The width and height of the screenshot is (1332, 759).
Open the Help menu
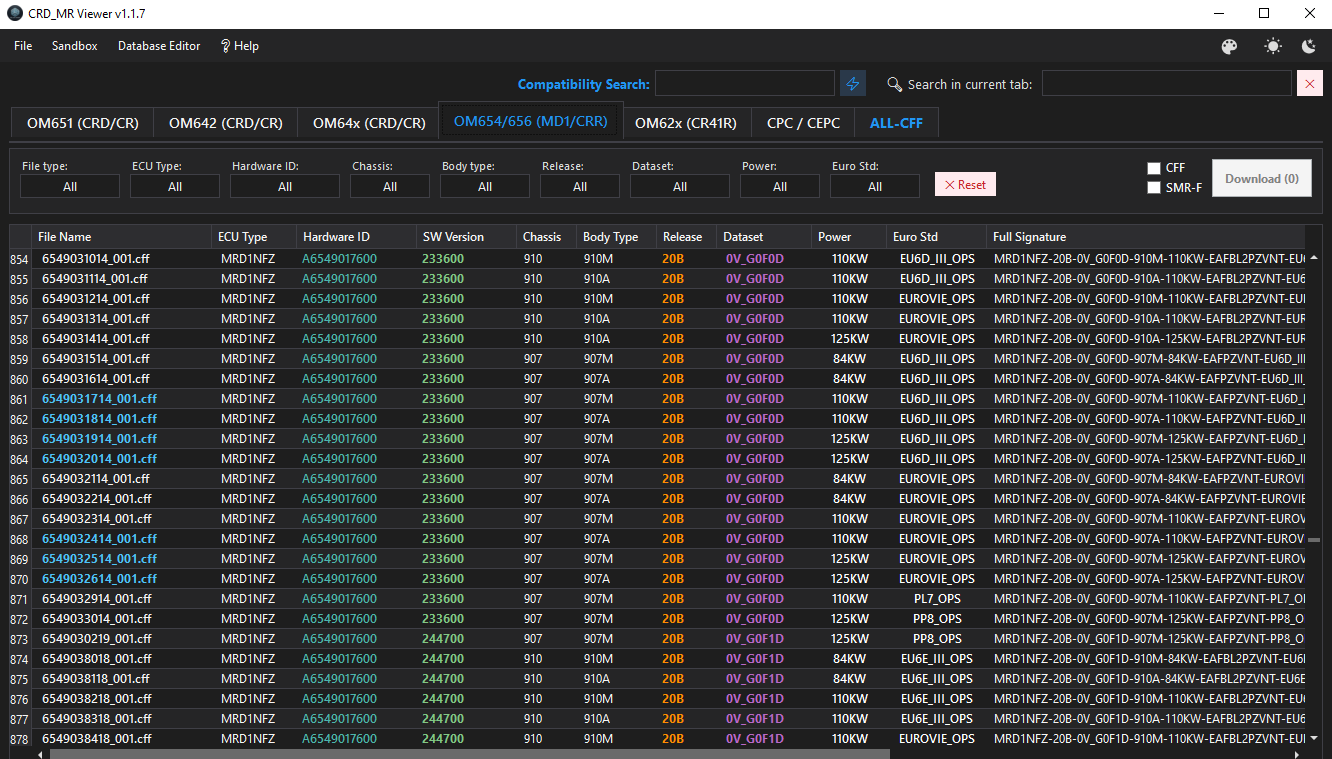click(240, 46)
